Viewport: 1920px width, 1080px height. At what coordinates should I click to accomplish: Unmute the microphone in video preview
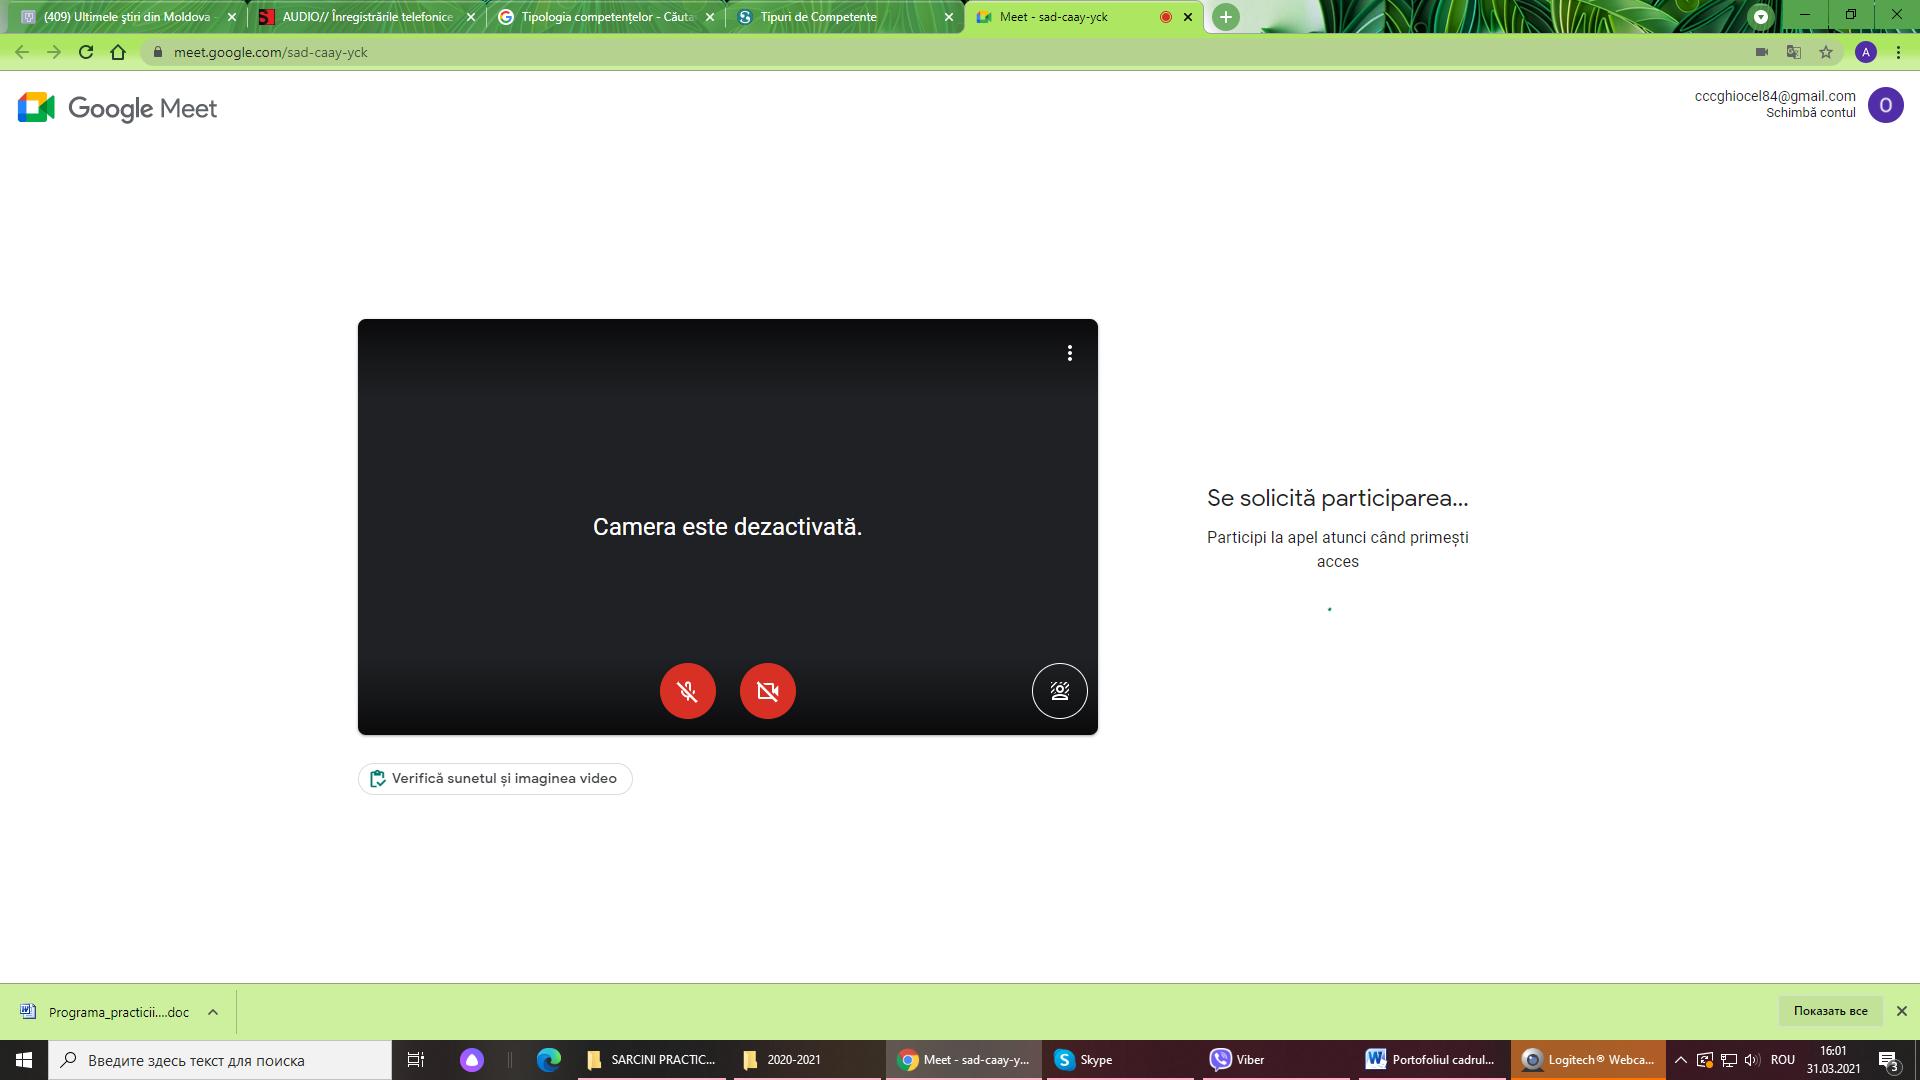[688, 691]
